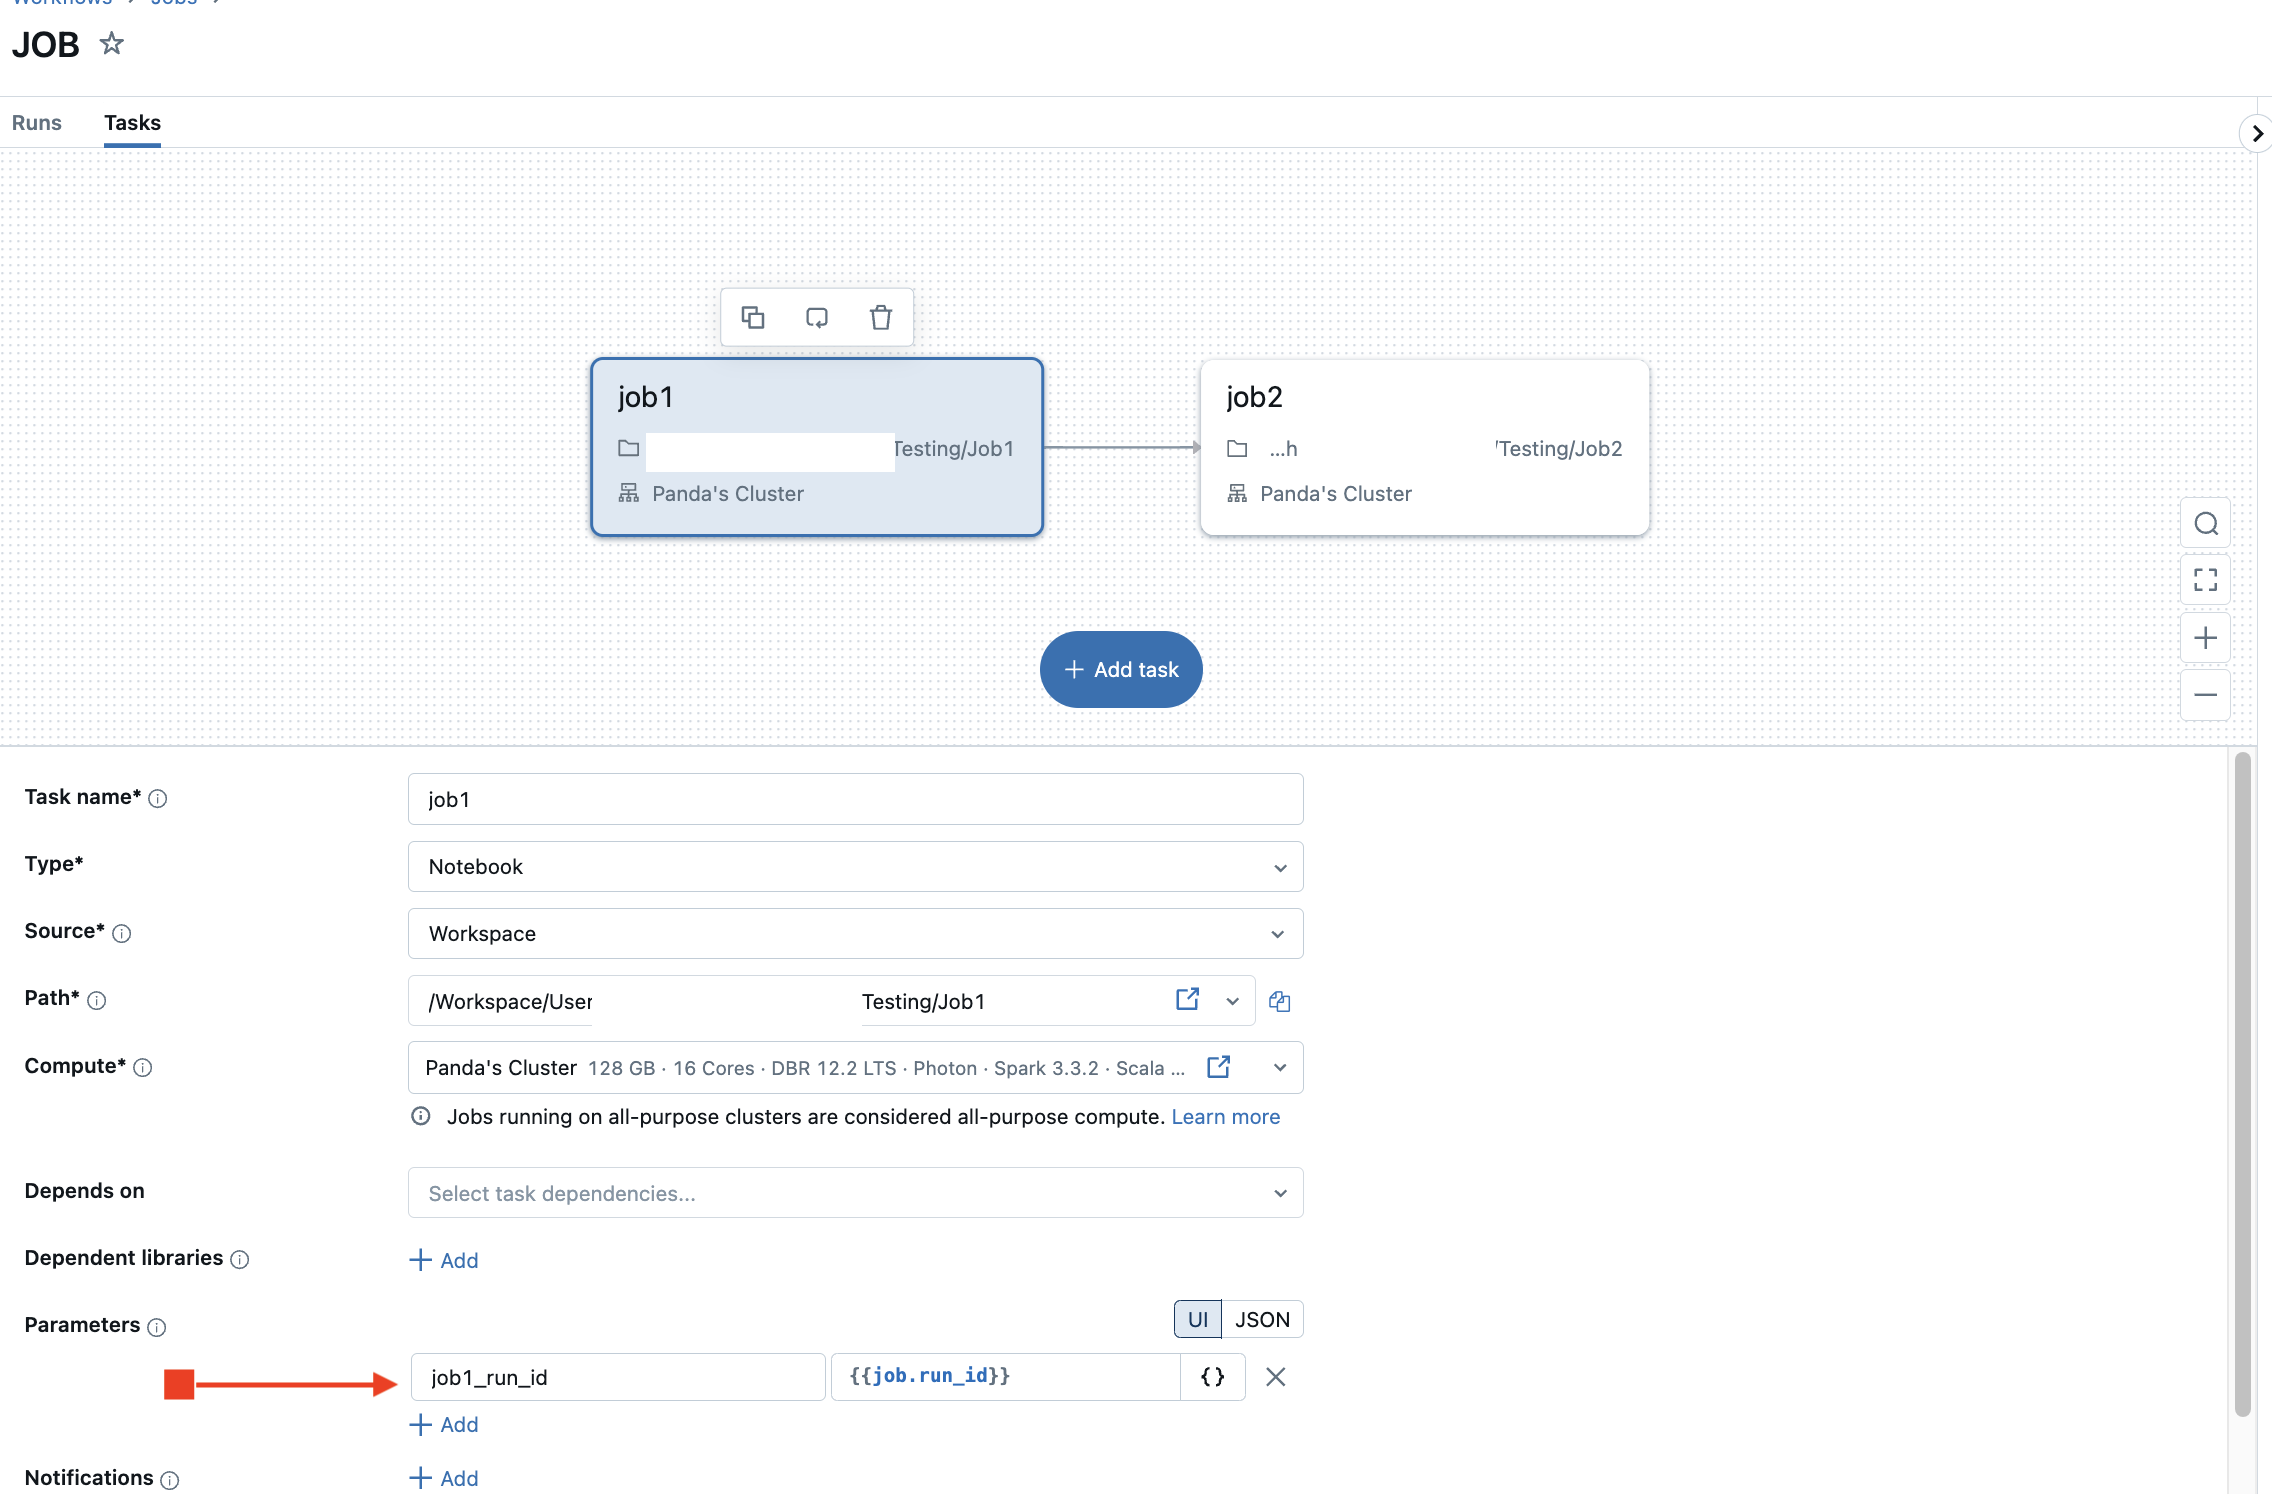
Task: Switch to the Runs tab
Action: [36, 122]
